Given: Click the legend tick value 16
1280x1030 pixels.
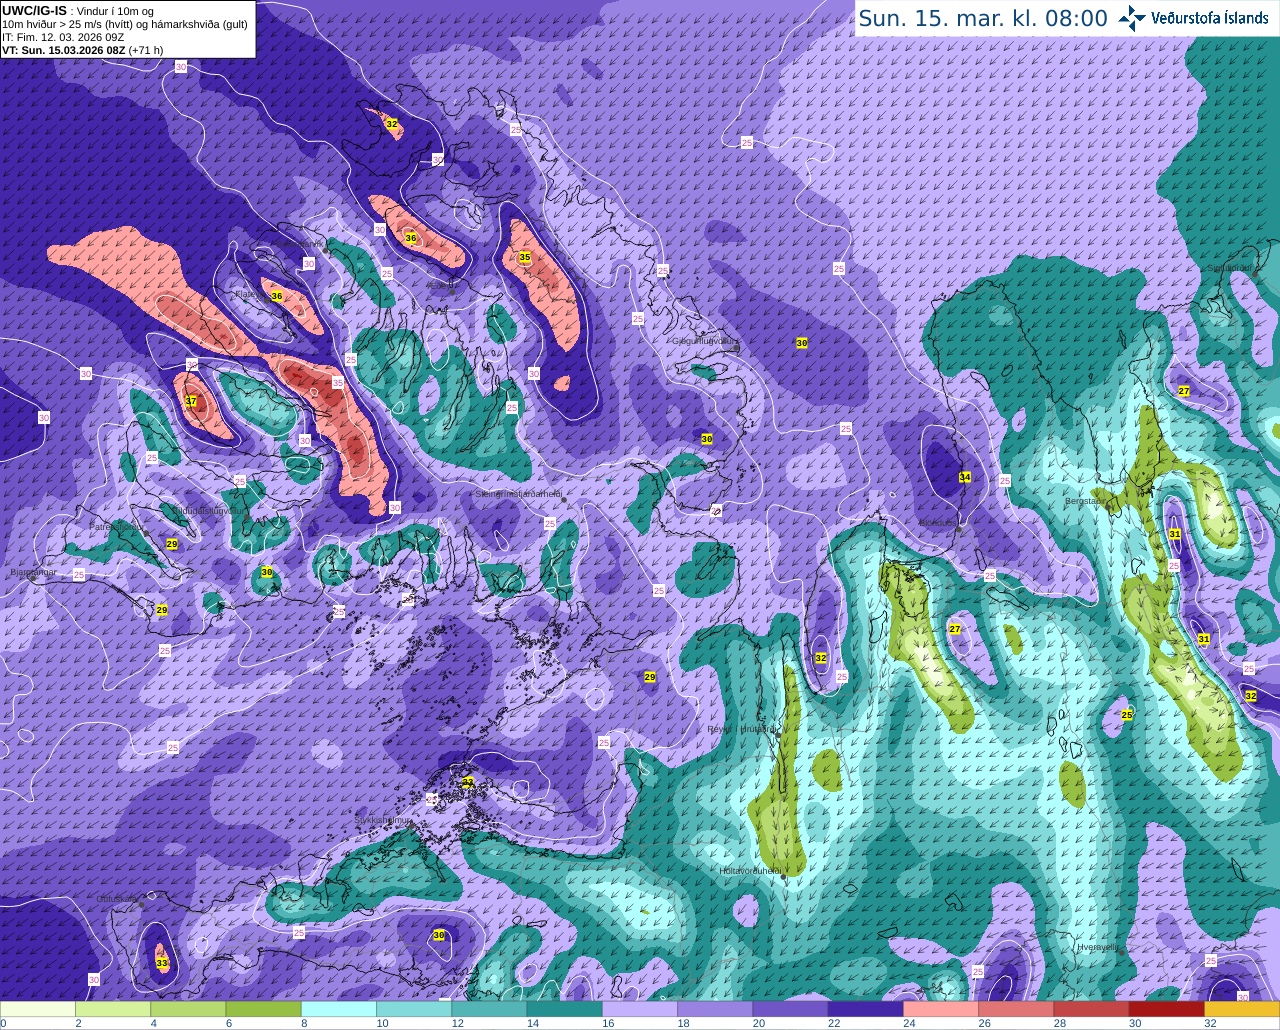Looking at the screenshot, I should [607, 1023].
